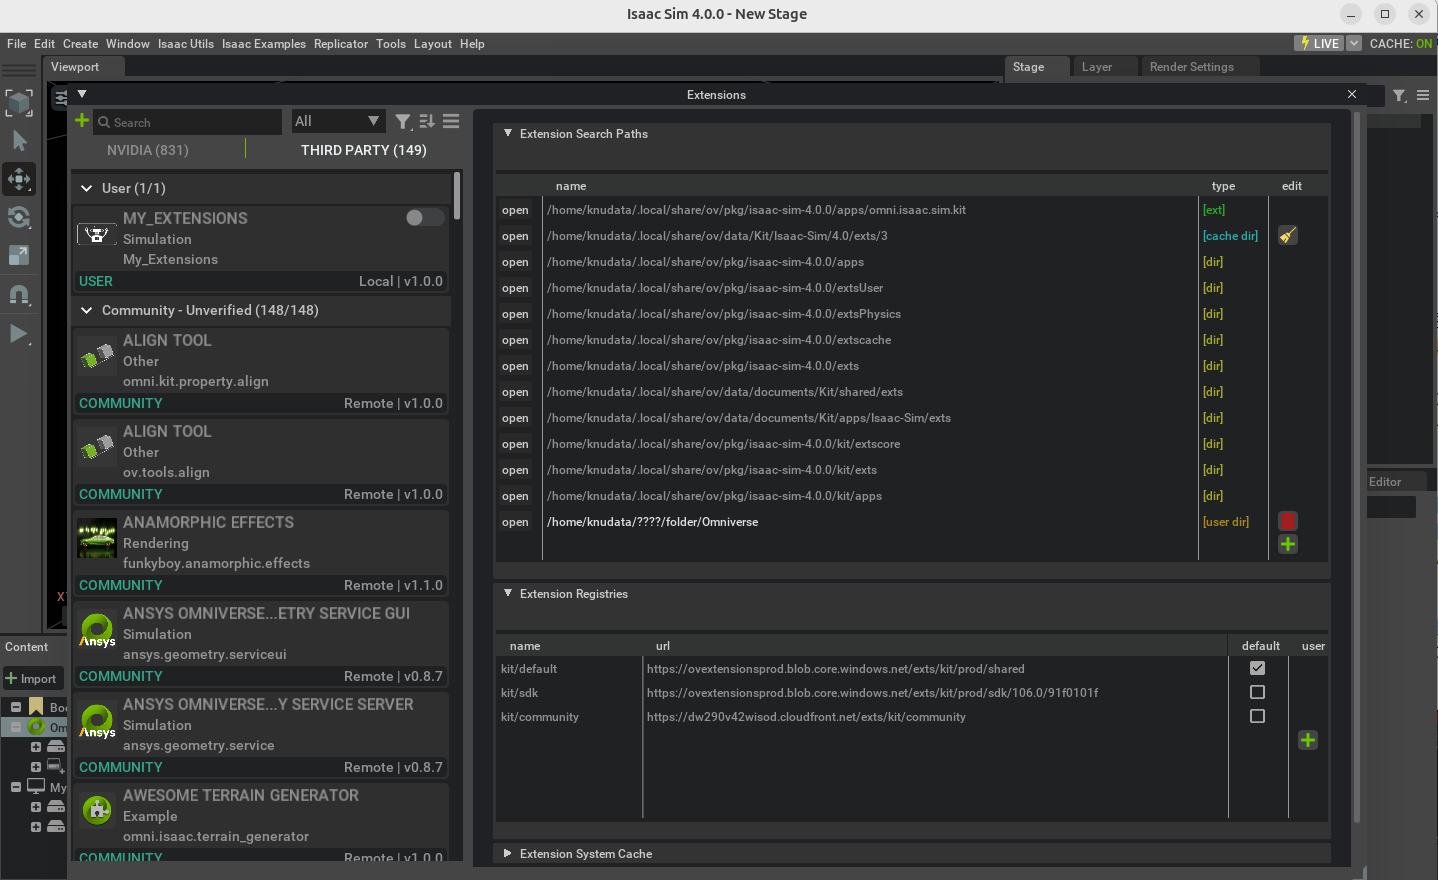Open the extension list filter icon
Screen dimensions: 1438x880
[403, 121]
